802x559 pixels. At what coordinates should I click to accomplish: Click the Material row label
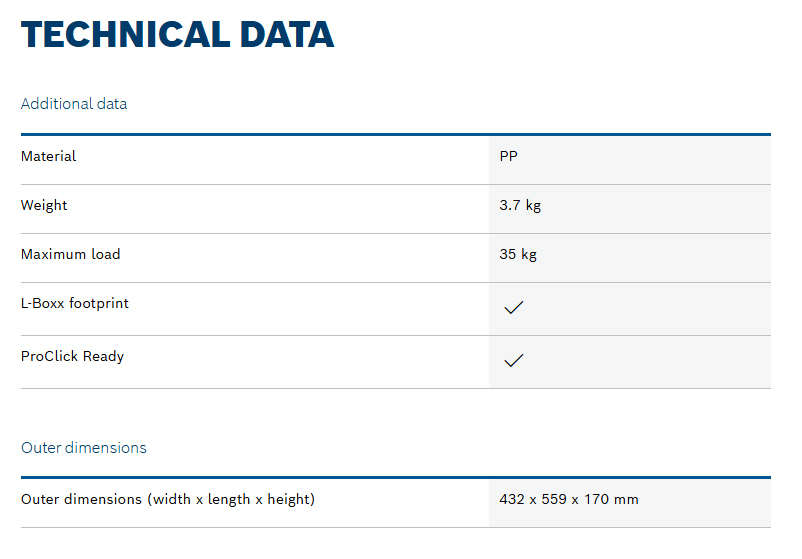(48, 156)
